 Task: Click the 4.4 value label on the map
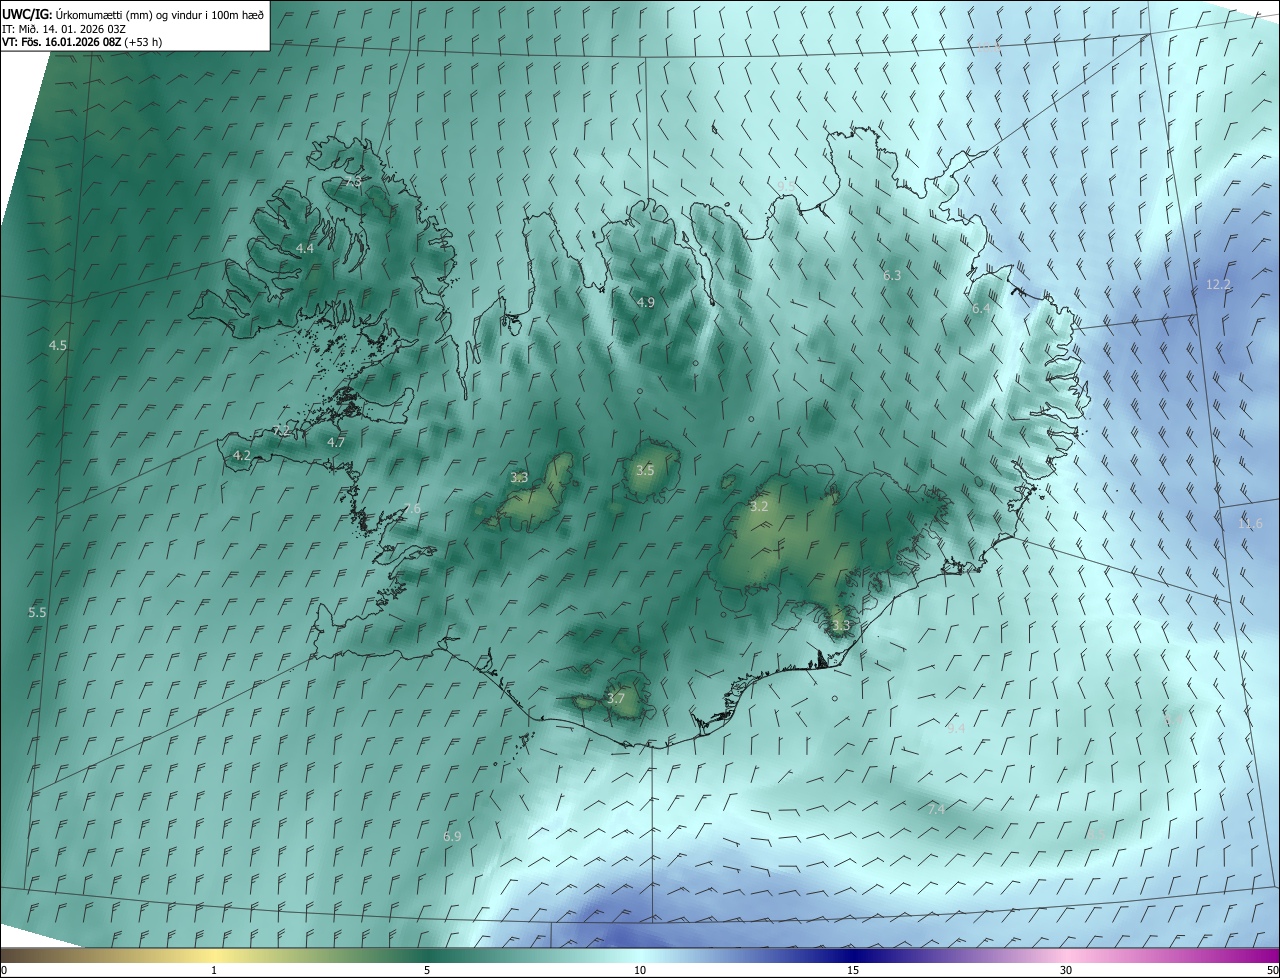[x=304, y=248]
